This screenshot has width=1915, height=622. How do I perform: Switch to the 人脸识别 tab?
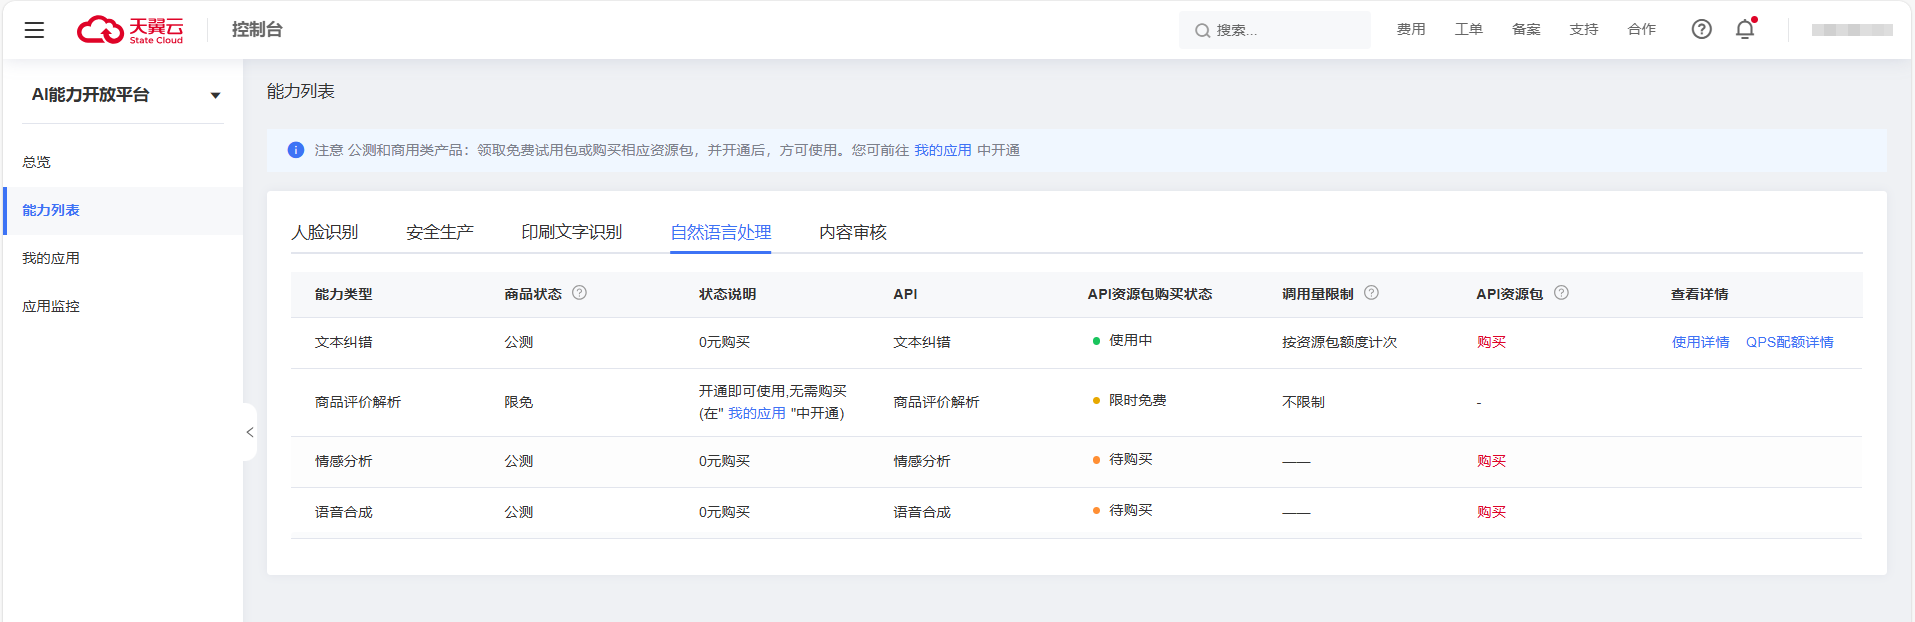click(324, 232)
